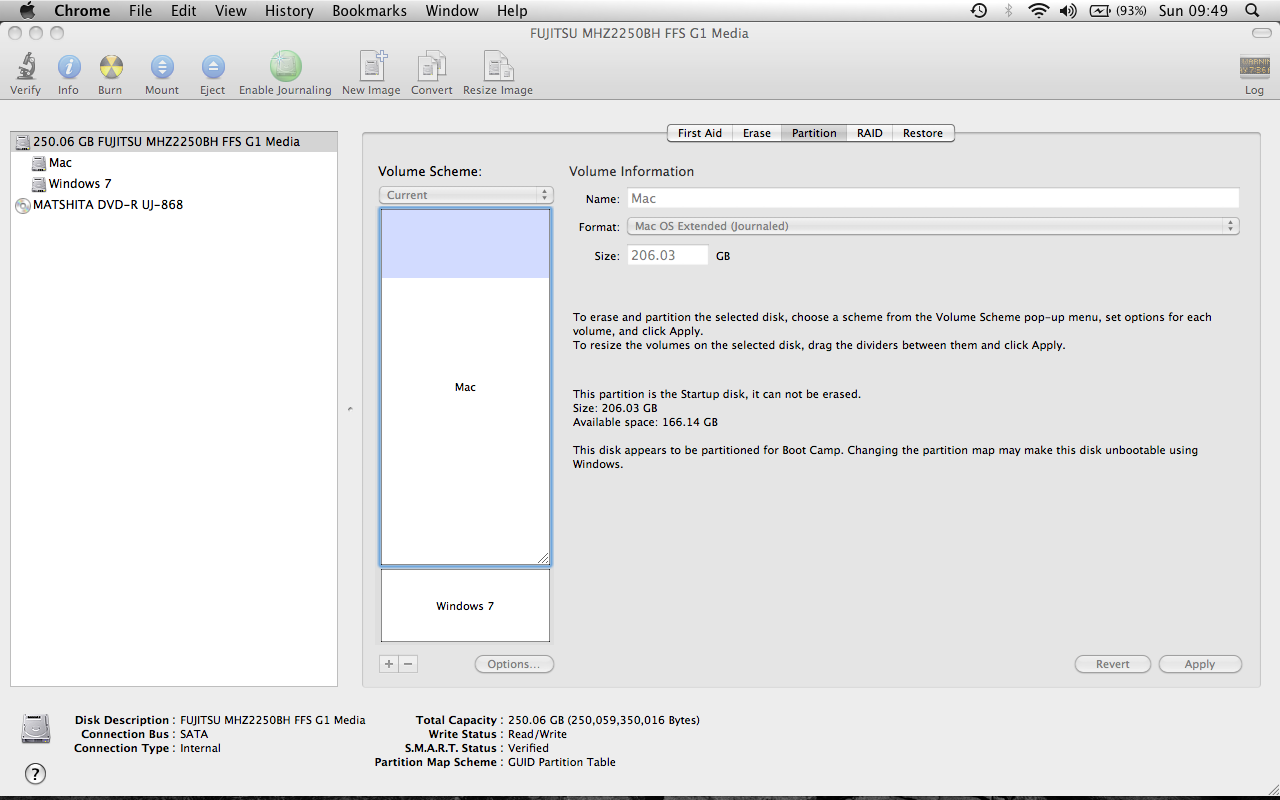Click the Resize Image toolbar icon
The height and width of the screenshot is (800, 1280).
click(x=497, y=67)
